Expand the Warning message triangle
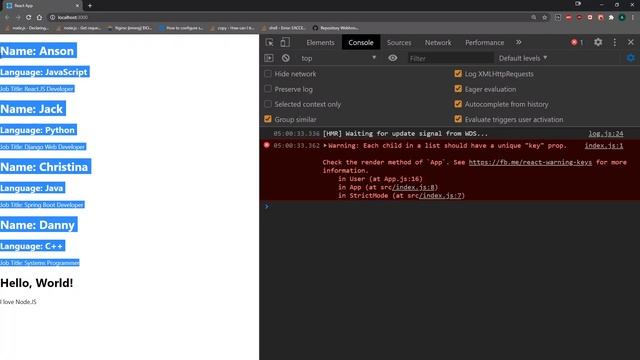640x360 pixels. click(325, 145)
